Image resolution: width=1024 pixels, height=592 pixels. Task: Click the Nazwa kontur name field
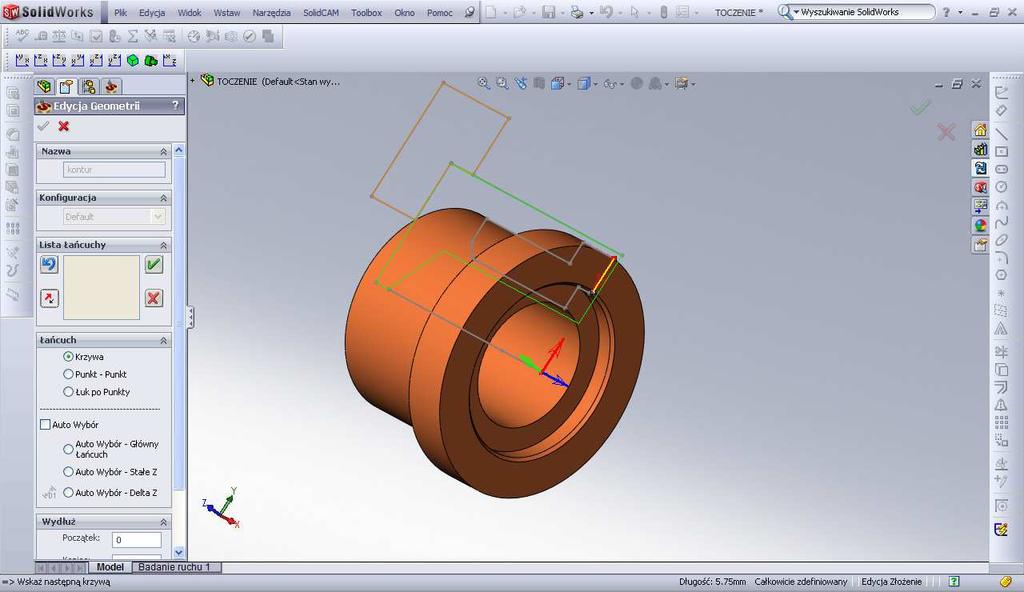[x=114, y=170]
